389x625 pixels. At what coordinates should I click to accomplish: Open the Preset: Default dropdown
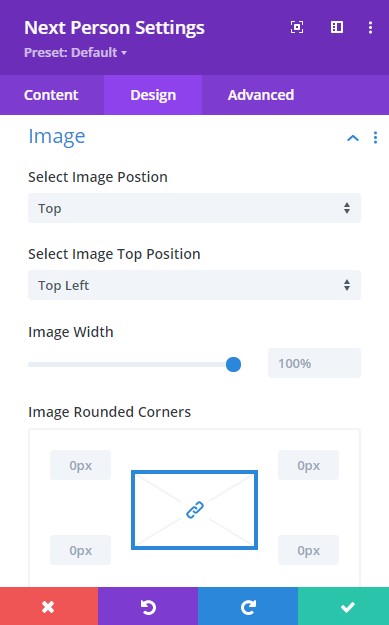pyautogui.click(x=75, y=52)
